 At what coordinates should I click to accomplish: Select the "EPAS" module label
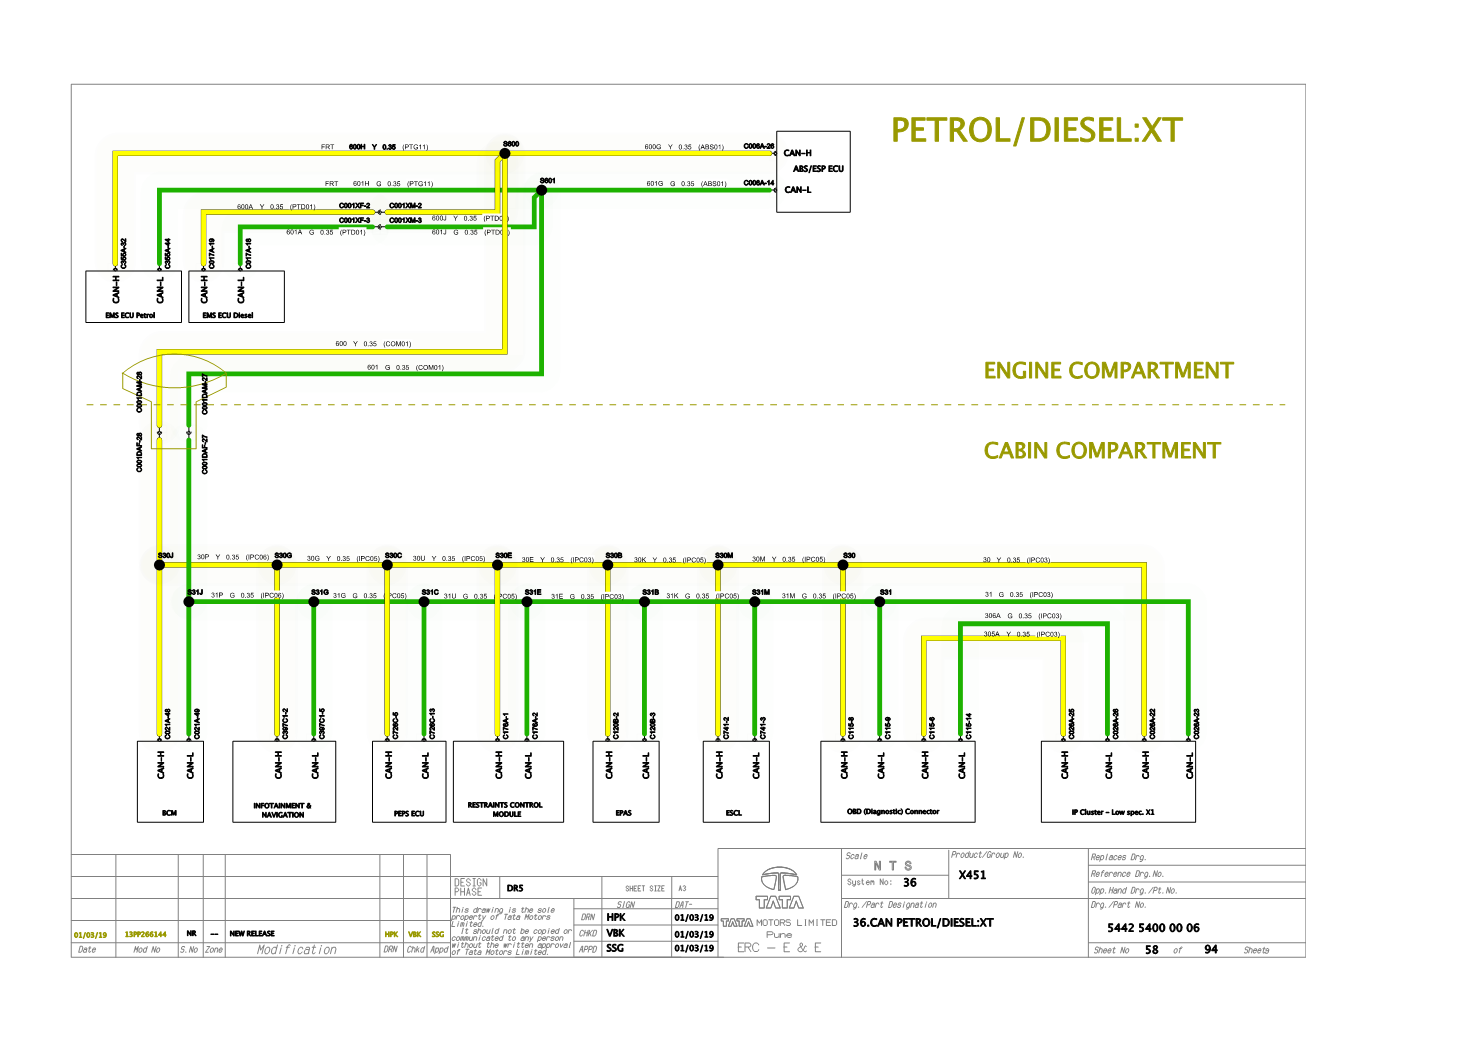click(x=624, y=813)
